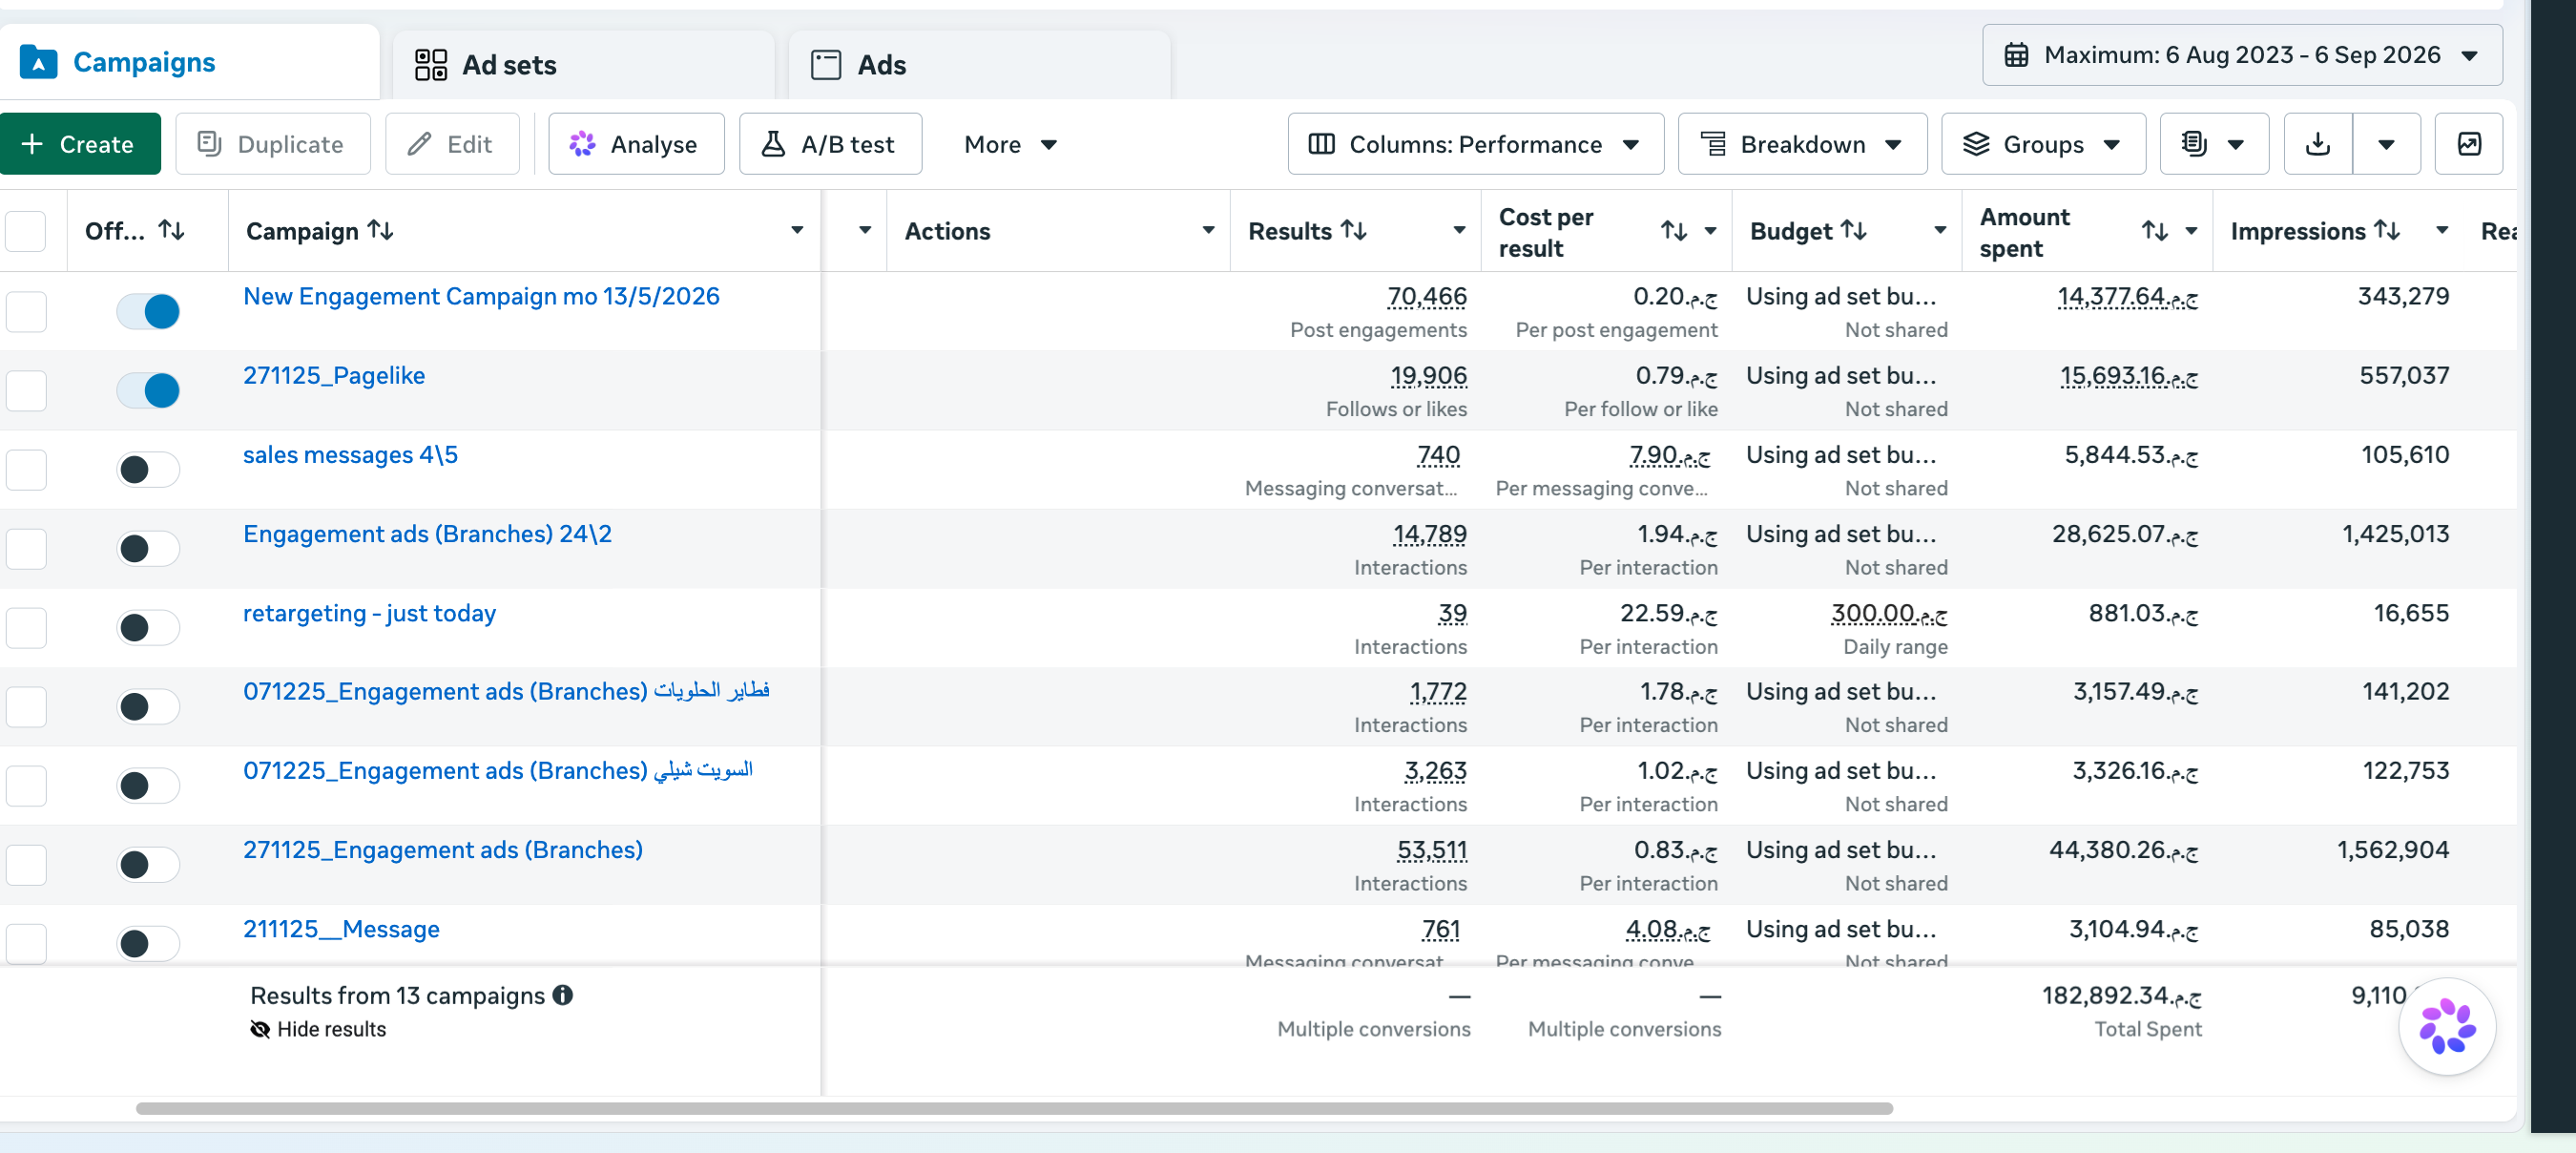Sort the Amount spent arrows
Viewport: 2576px width, 1153px height.
(x=2155, y=231)
